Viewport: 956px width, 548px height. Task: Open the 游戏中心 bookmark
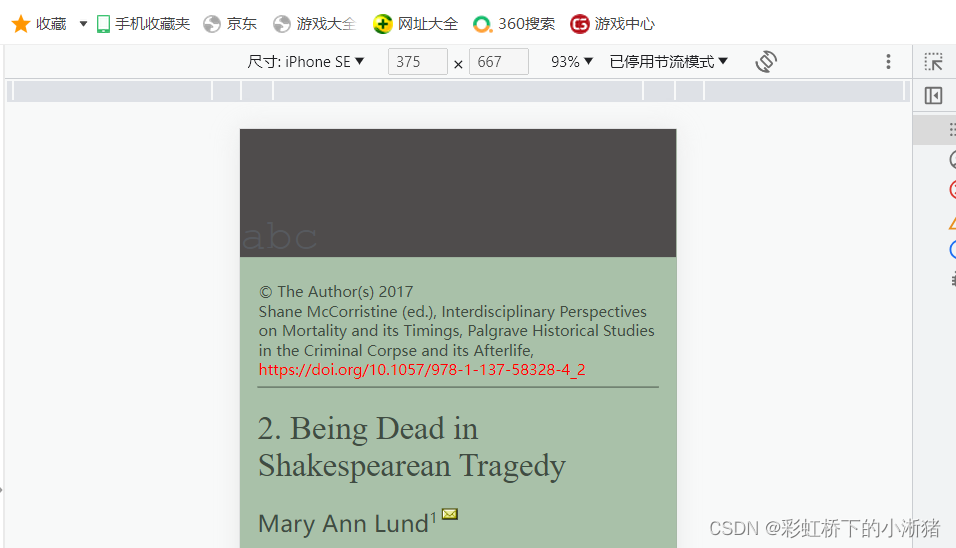point(612,24)
